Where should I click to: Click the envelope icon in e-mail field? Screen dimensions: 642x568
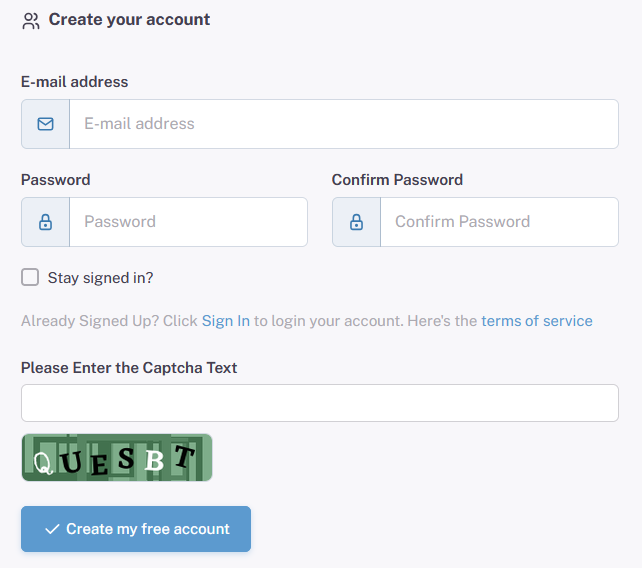pos(45,124)
